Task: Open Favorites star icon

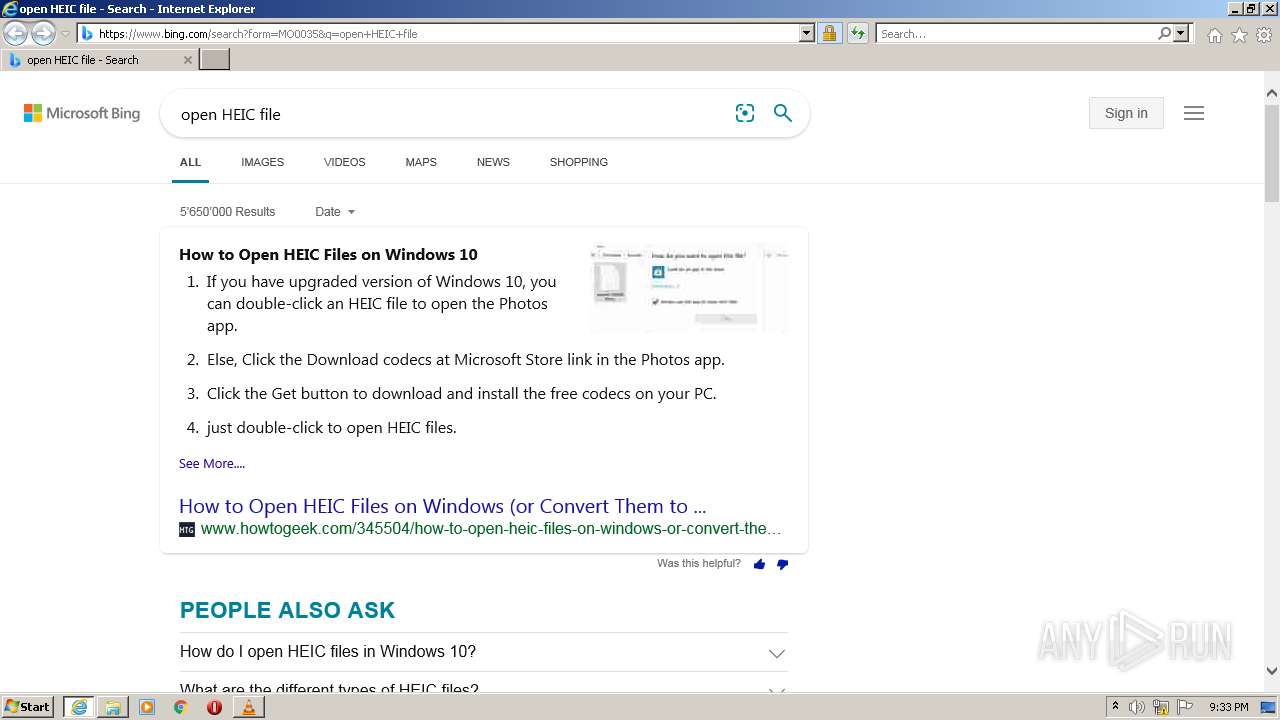Action: coord(1239,35)
